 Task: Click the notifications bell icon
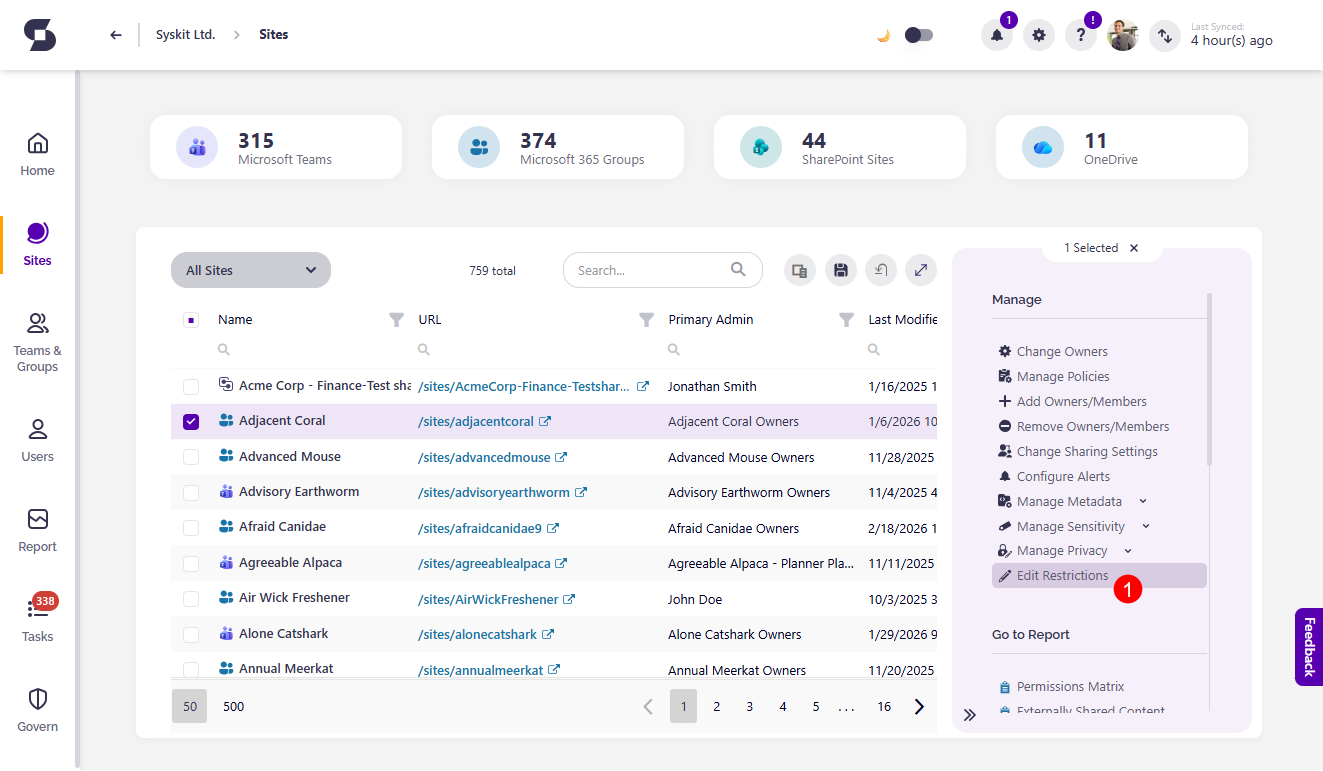pyautogui.click(x=996, y=36)
